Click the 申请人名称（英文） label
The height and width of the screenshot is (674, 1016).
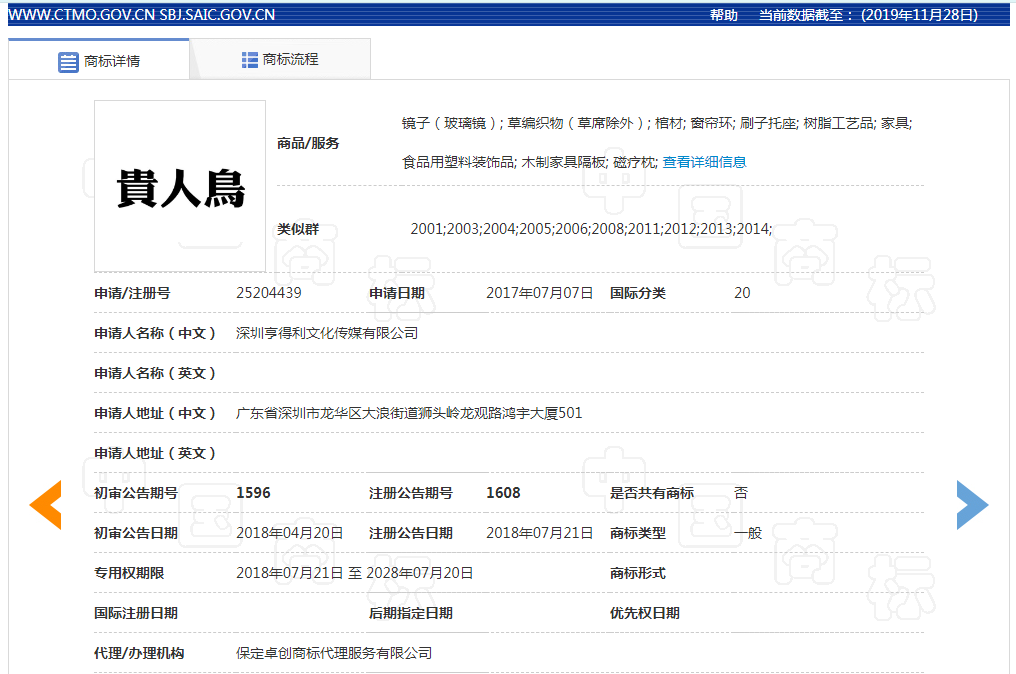click(155, 373)
